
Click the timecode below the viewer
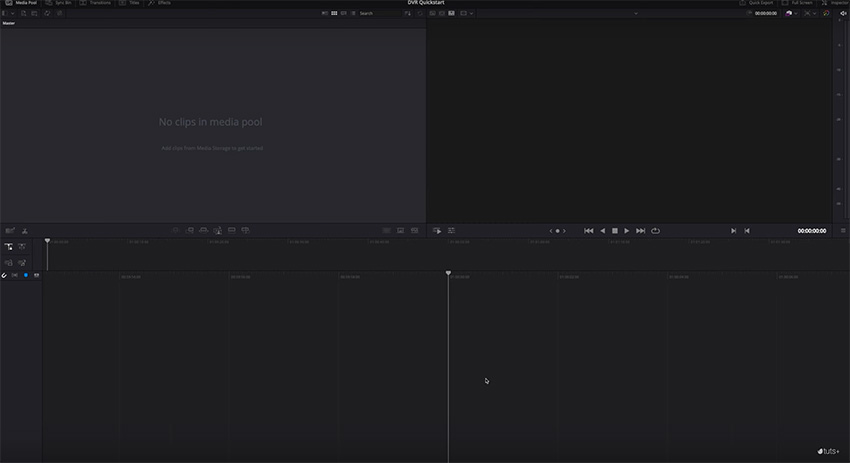[x=812, y=230]
